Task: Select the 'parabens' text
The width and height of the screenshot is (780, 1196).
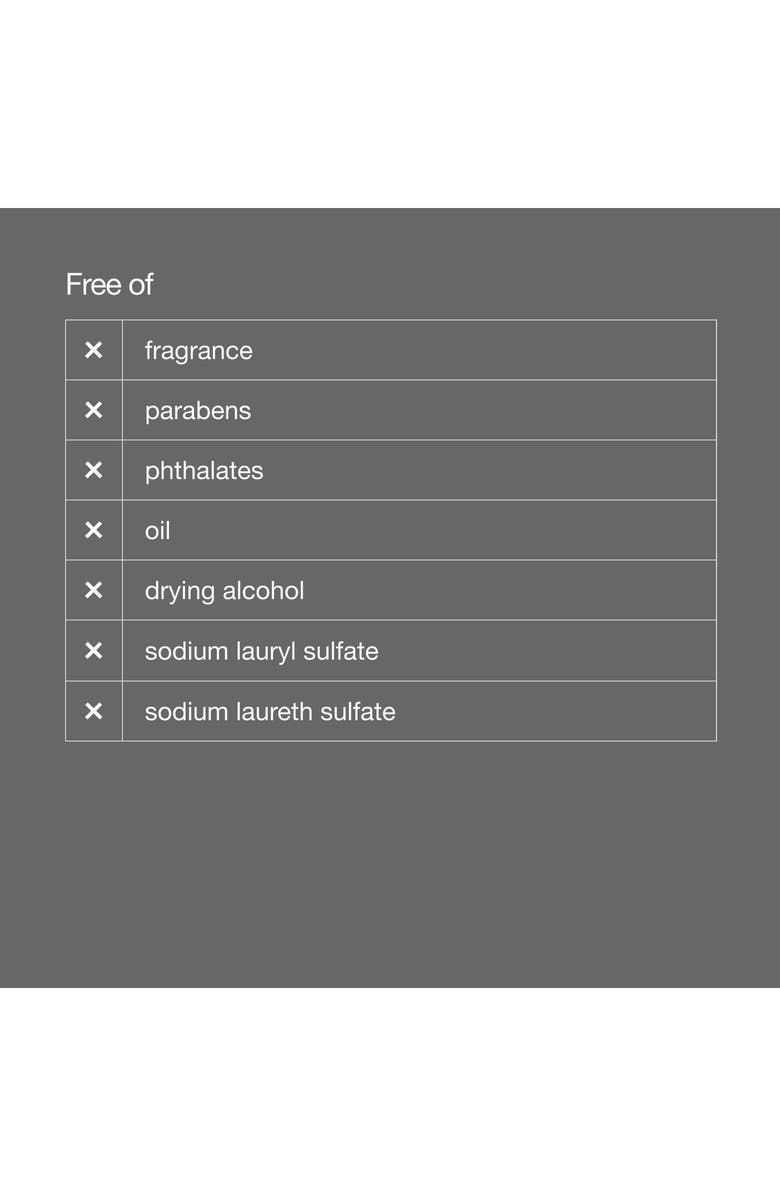Action: (197, 411)
